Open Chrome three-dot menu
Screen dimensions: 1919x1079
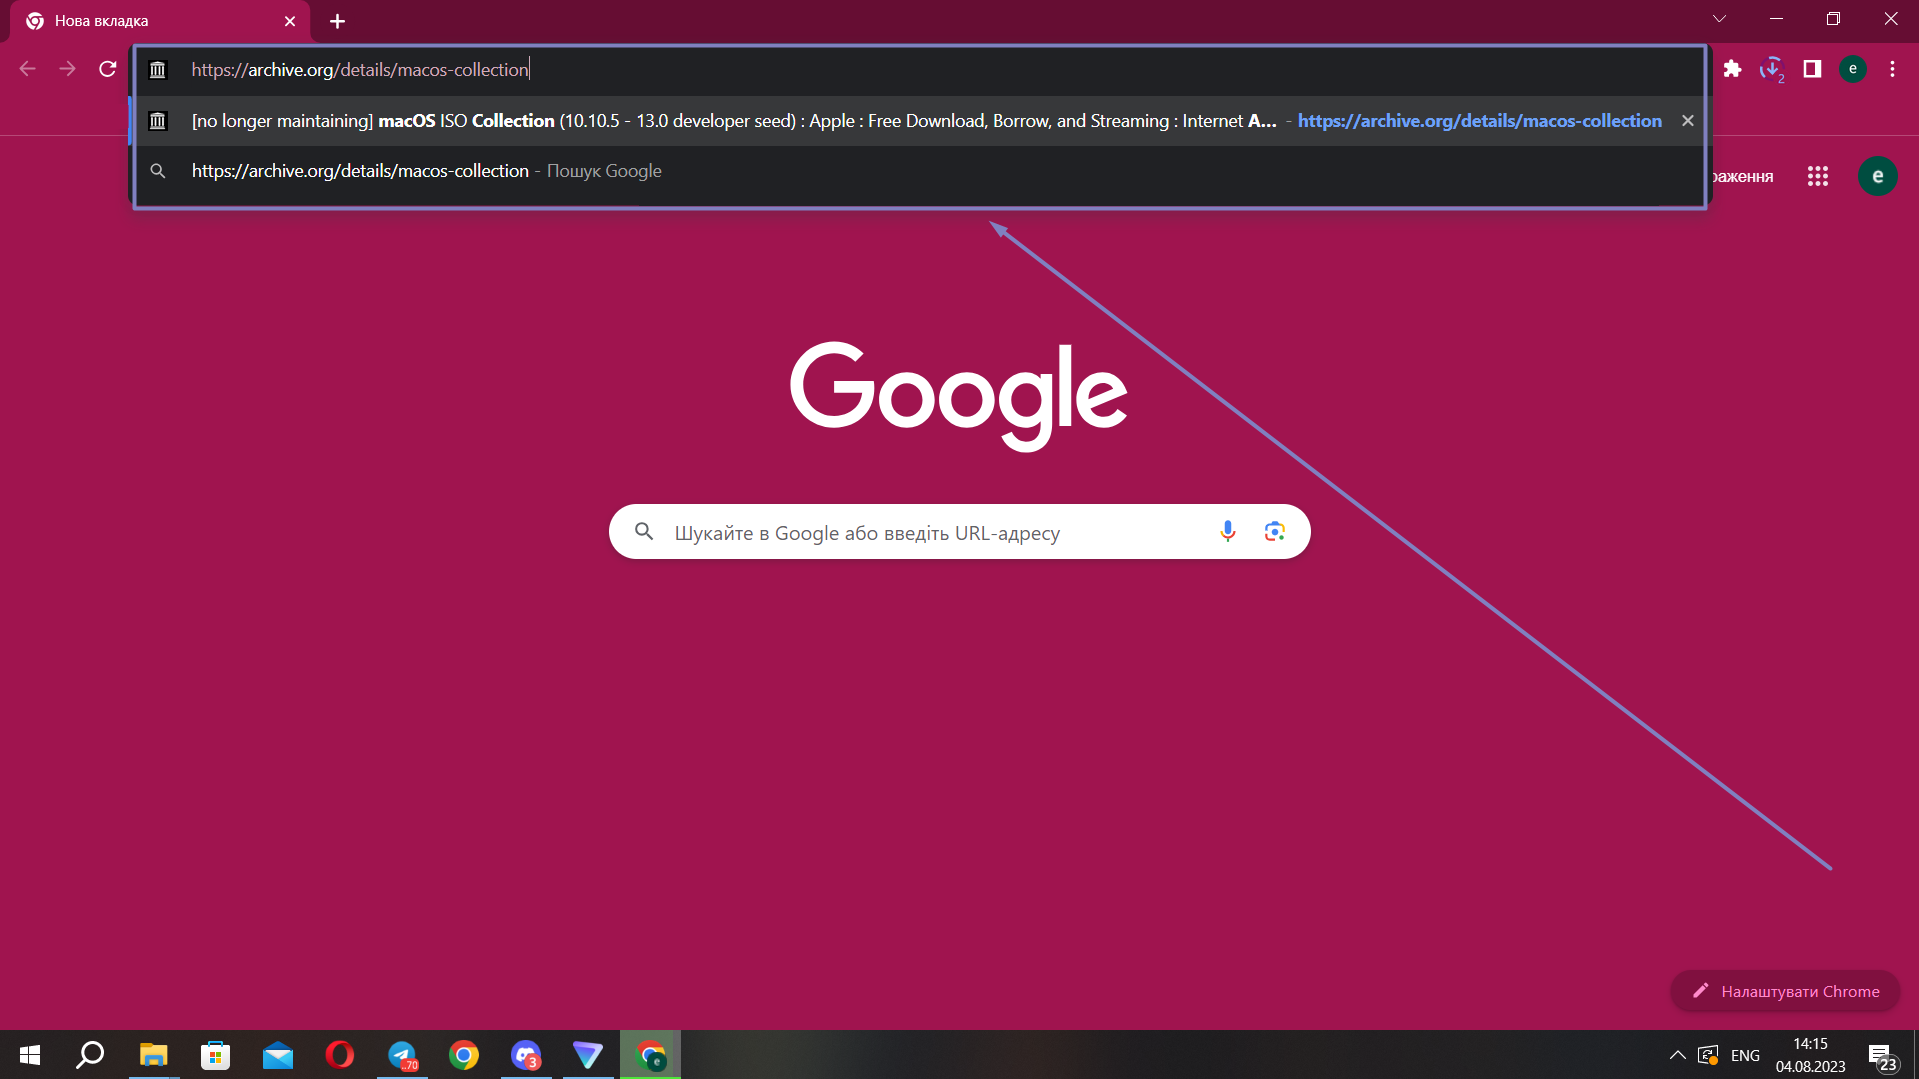[1892, 69]
